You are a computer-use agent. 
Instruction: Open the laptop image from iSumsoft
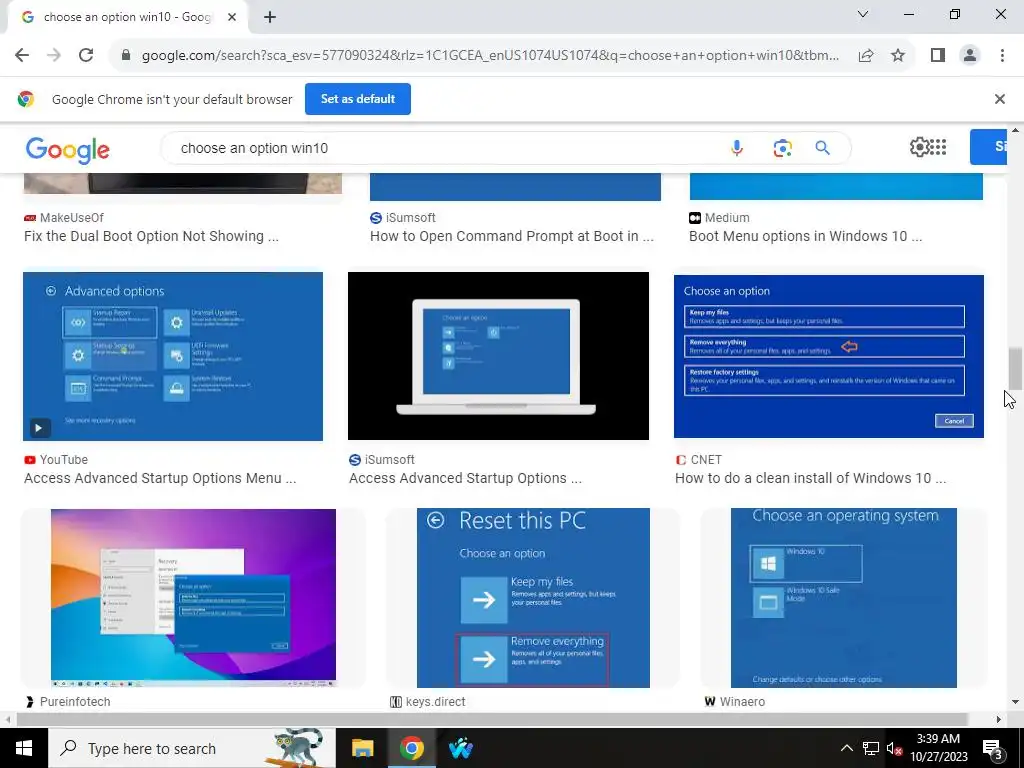pyautogui.click(x=498, y=356)
